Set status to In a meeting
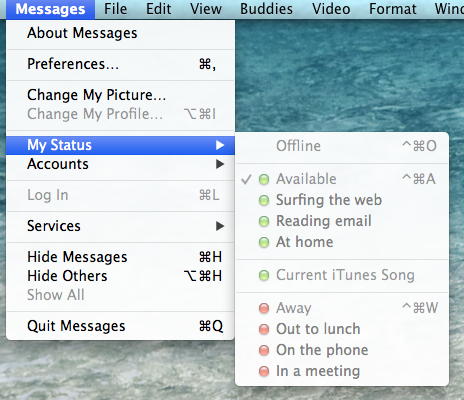 (x=342, y=371)
